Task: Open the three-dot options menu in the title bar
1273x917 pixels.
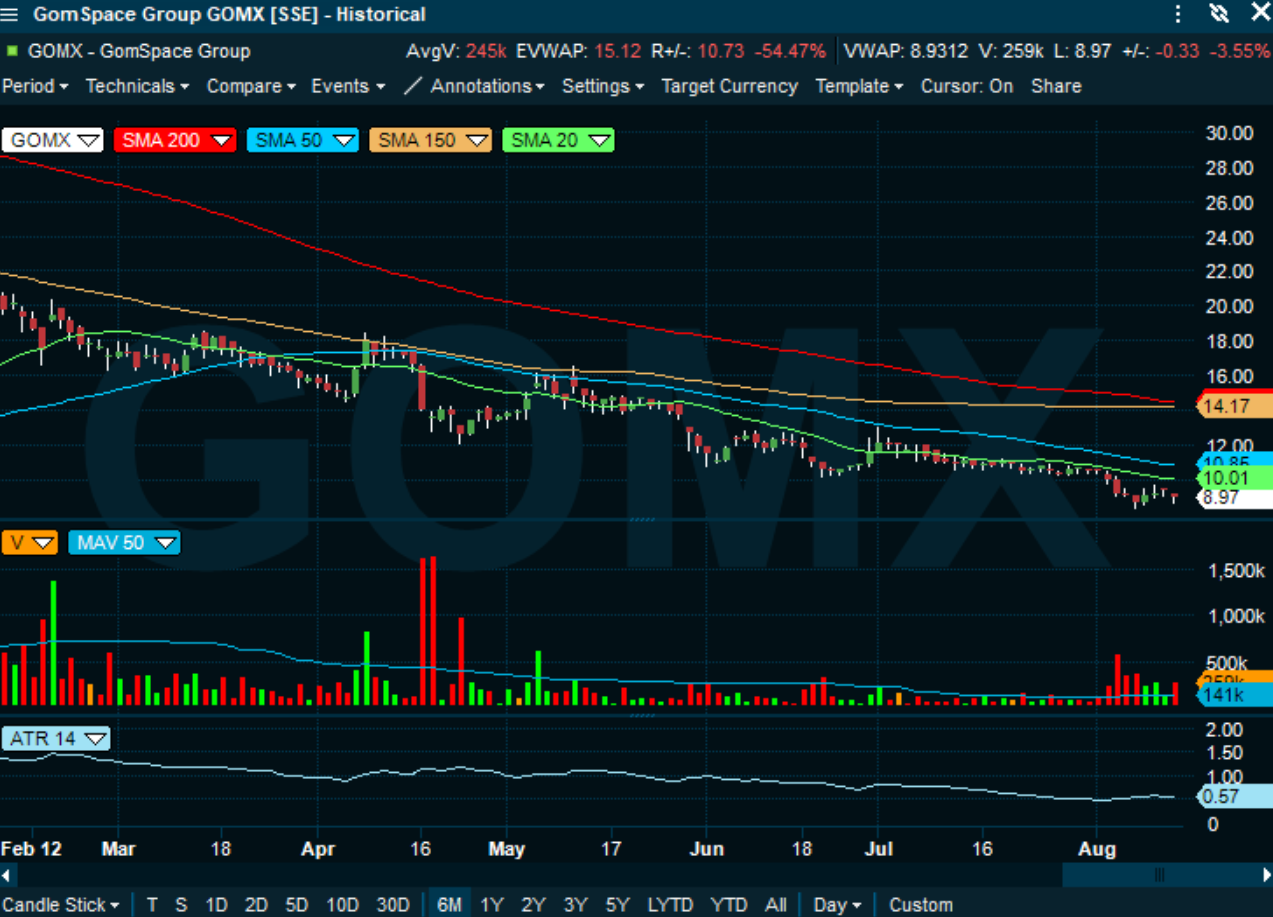Action: click(x=1178, y=14)
